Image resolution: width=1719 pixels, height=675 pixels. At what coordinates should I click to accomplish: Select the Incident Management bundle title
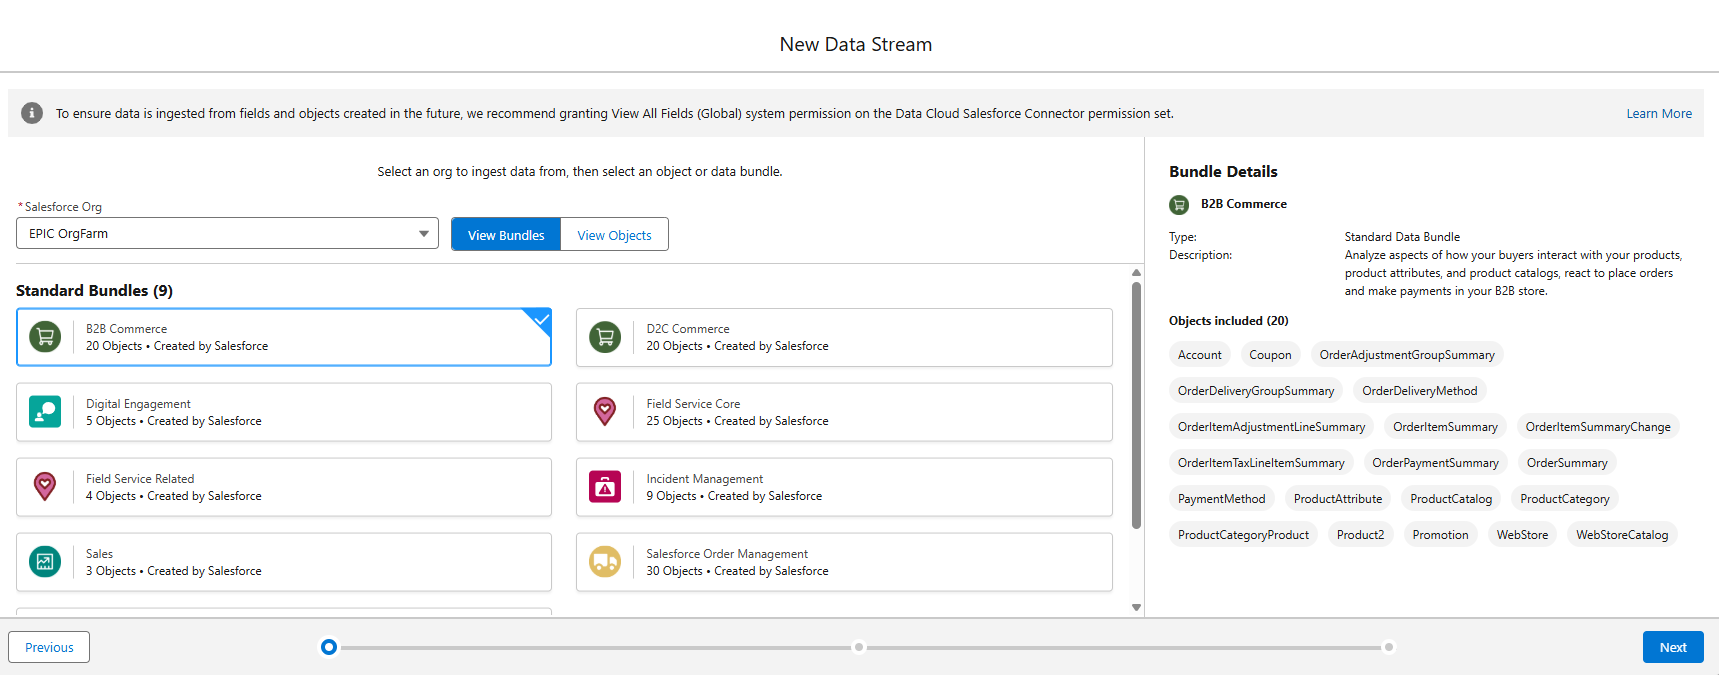[x=704, y=479]
